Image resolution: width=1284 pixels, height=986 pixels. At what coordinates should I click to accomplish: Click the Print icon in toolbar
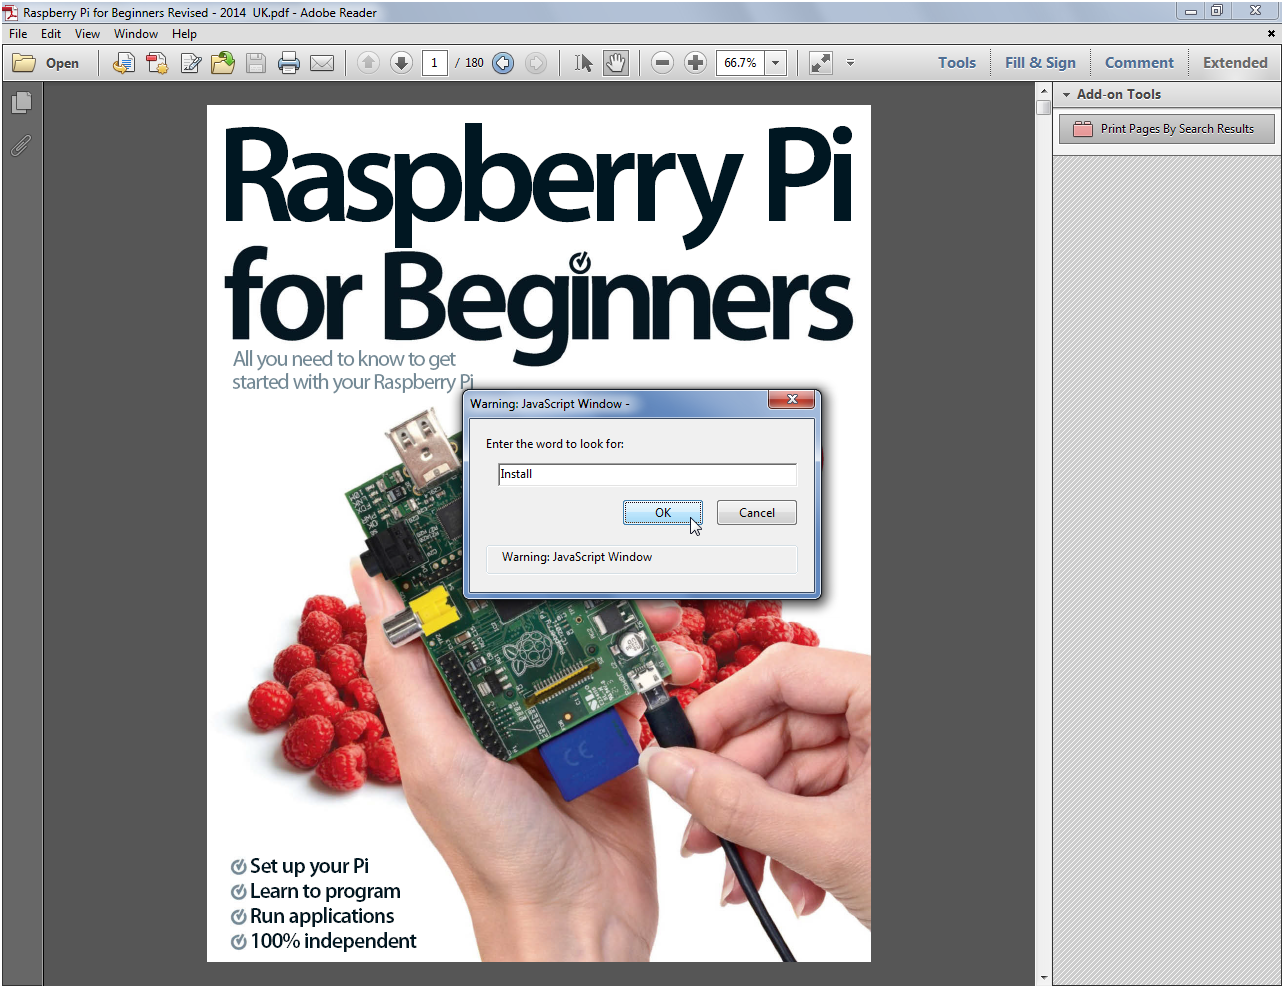tap(289, 63)
